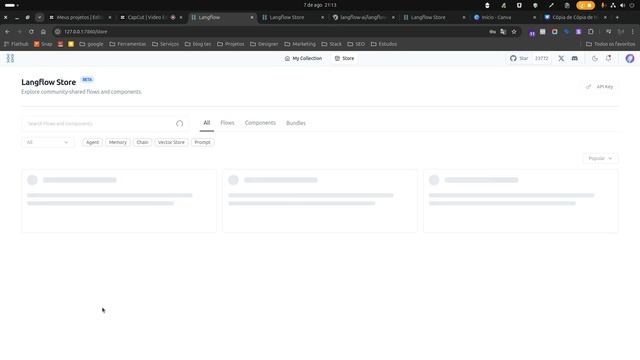Open the Flathub bookmark

[x=16, y=44]
